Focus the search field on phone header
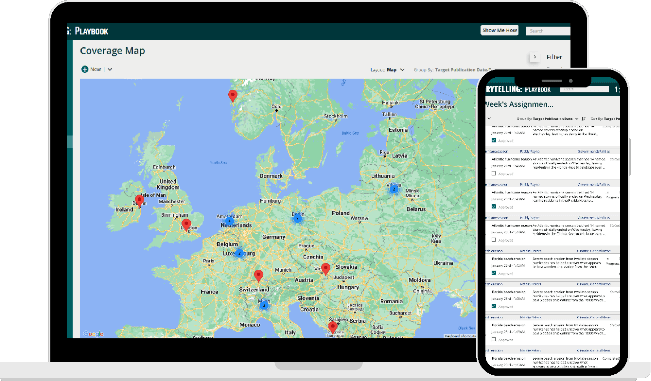 584,89
